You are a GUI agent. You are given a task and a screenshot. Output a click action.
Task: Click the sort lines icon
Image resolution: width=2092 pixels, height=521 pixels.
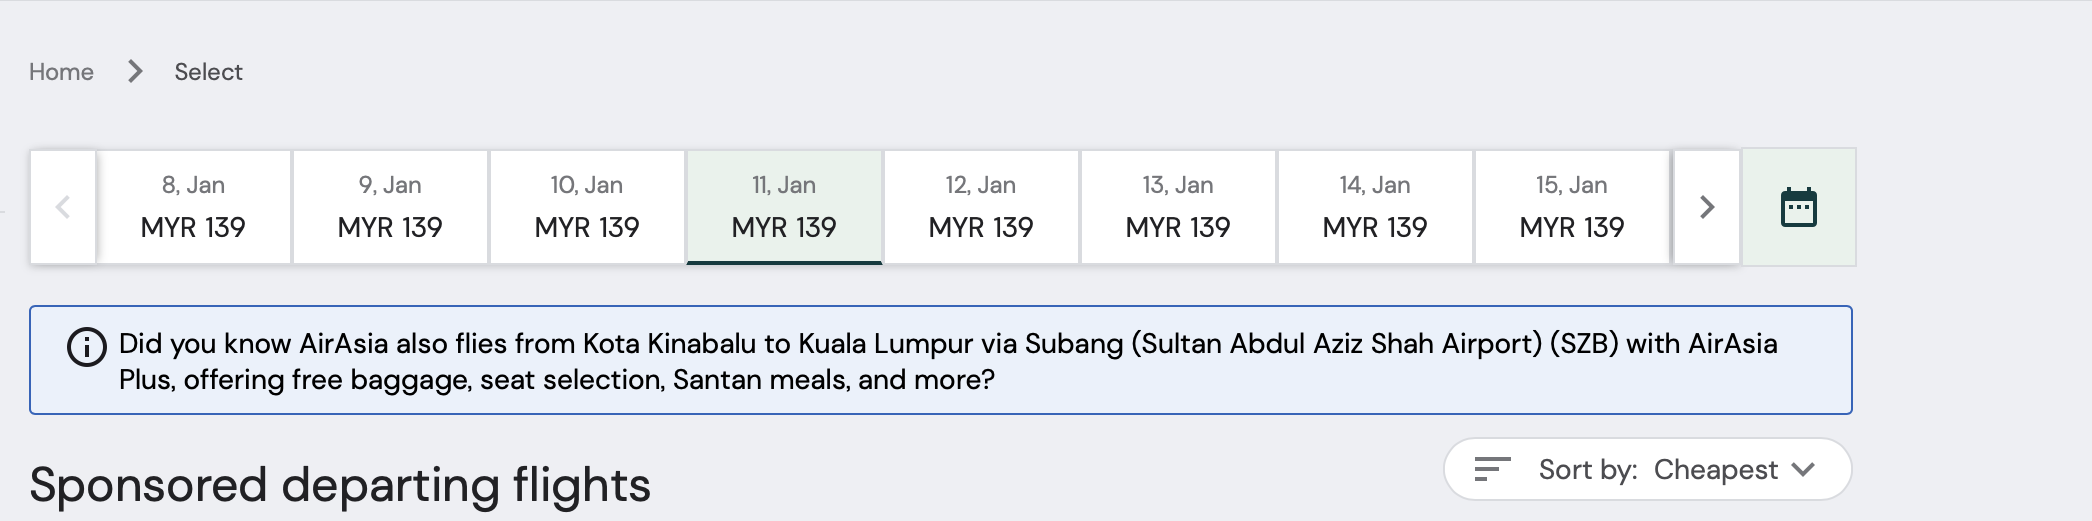tap(1492, 469)
